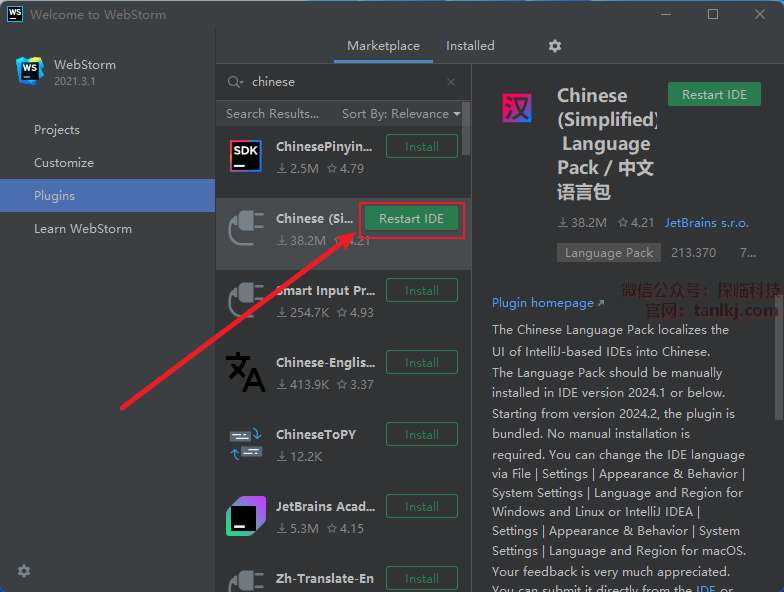The width and height of the screenshot is (784, 592).
Task: Click the Chinese language pack detail logo
Action: [516, 108]
